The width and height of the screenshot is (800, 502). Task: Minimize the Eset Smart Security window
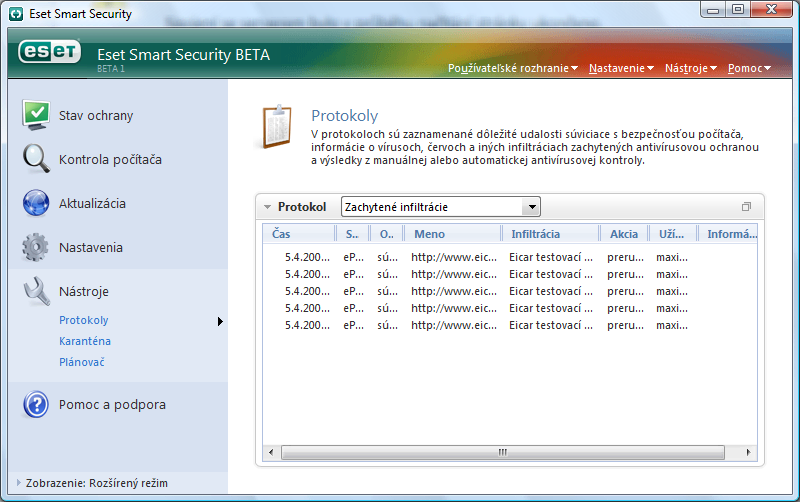click(713, 10)
